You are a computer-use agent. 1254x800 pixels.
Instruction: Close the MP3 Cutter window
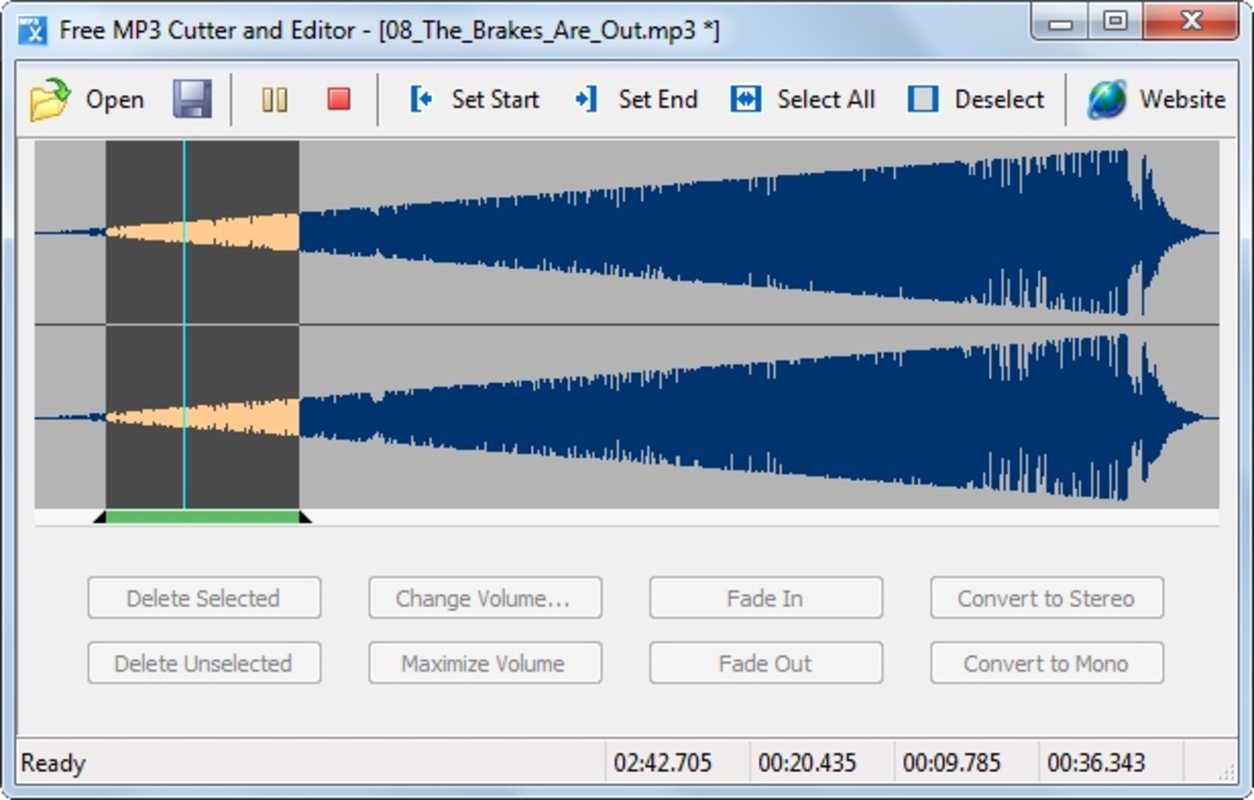pos(1190,22)
